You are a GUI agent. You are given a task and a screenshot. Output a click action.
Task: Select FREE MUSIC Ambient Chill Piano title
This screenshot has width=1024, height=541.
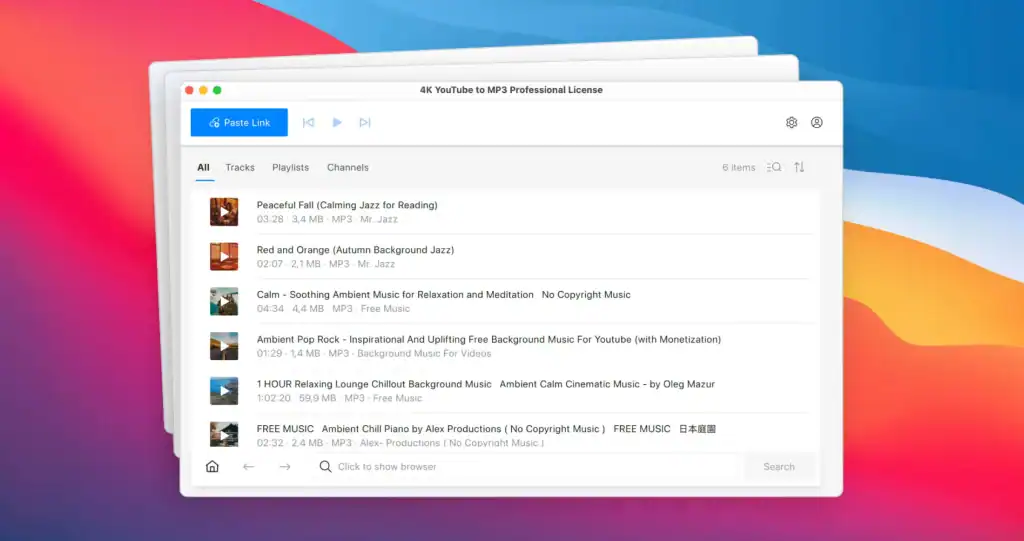click(487, 429)
